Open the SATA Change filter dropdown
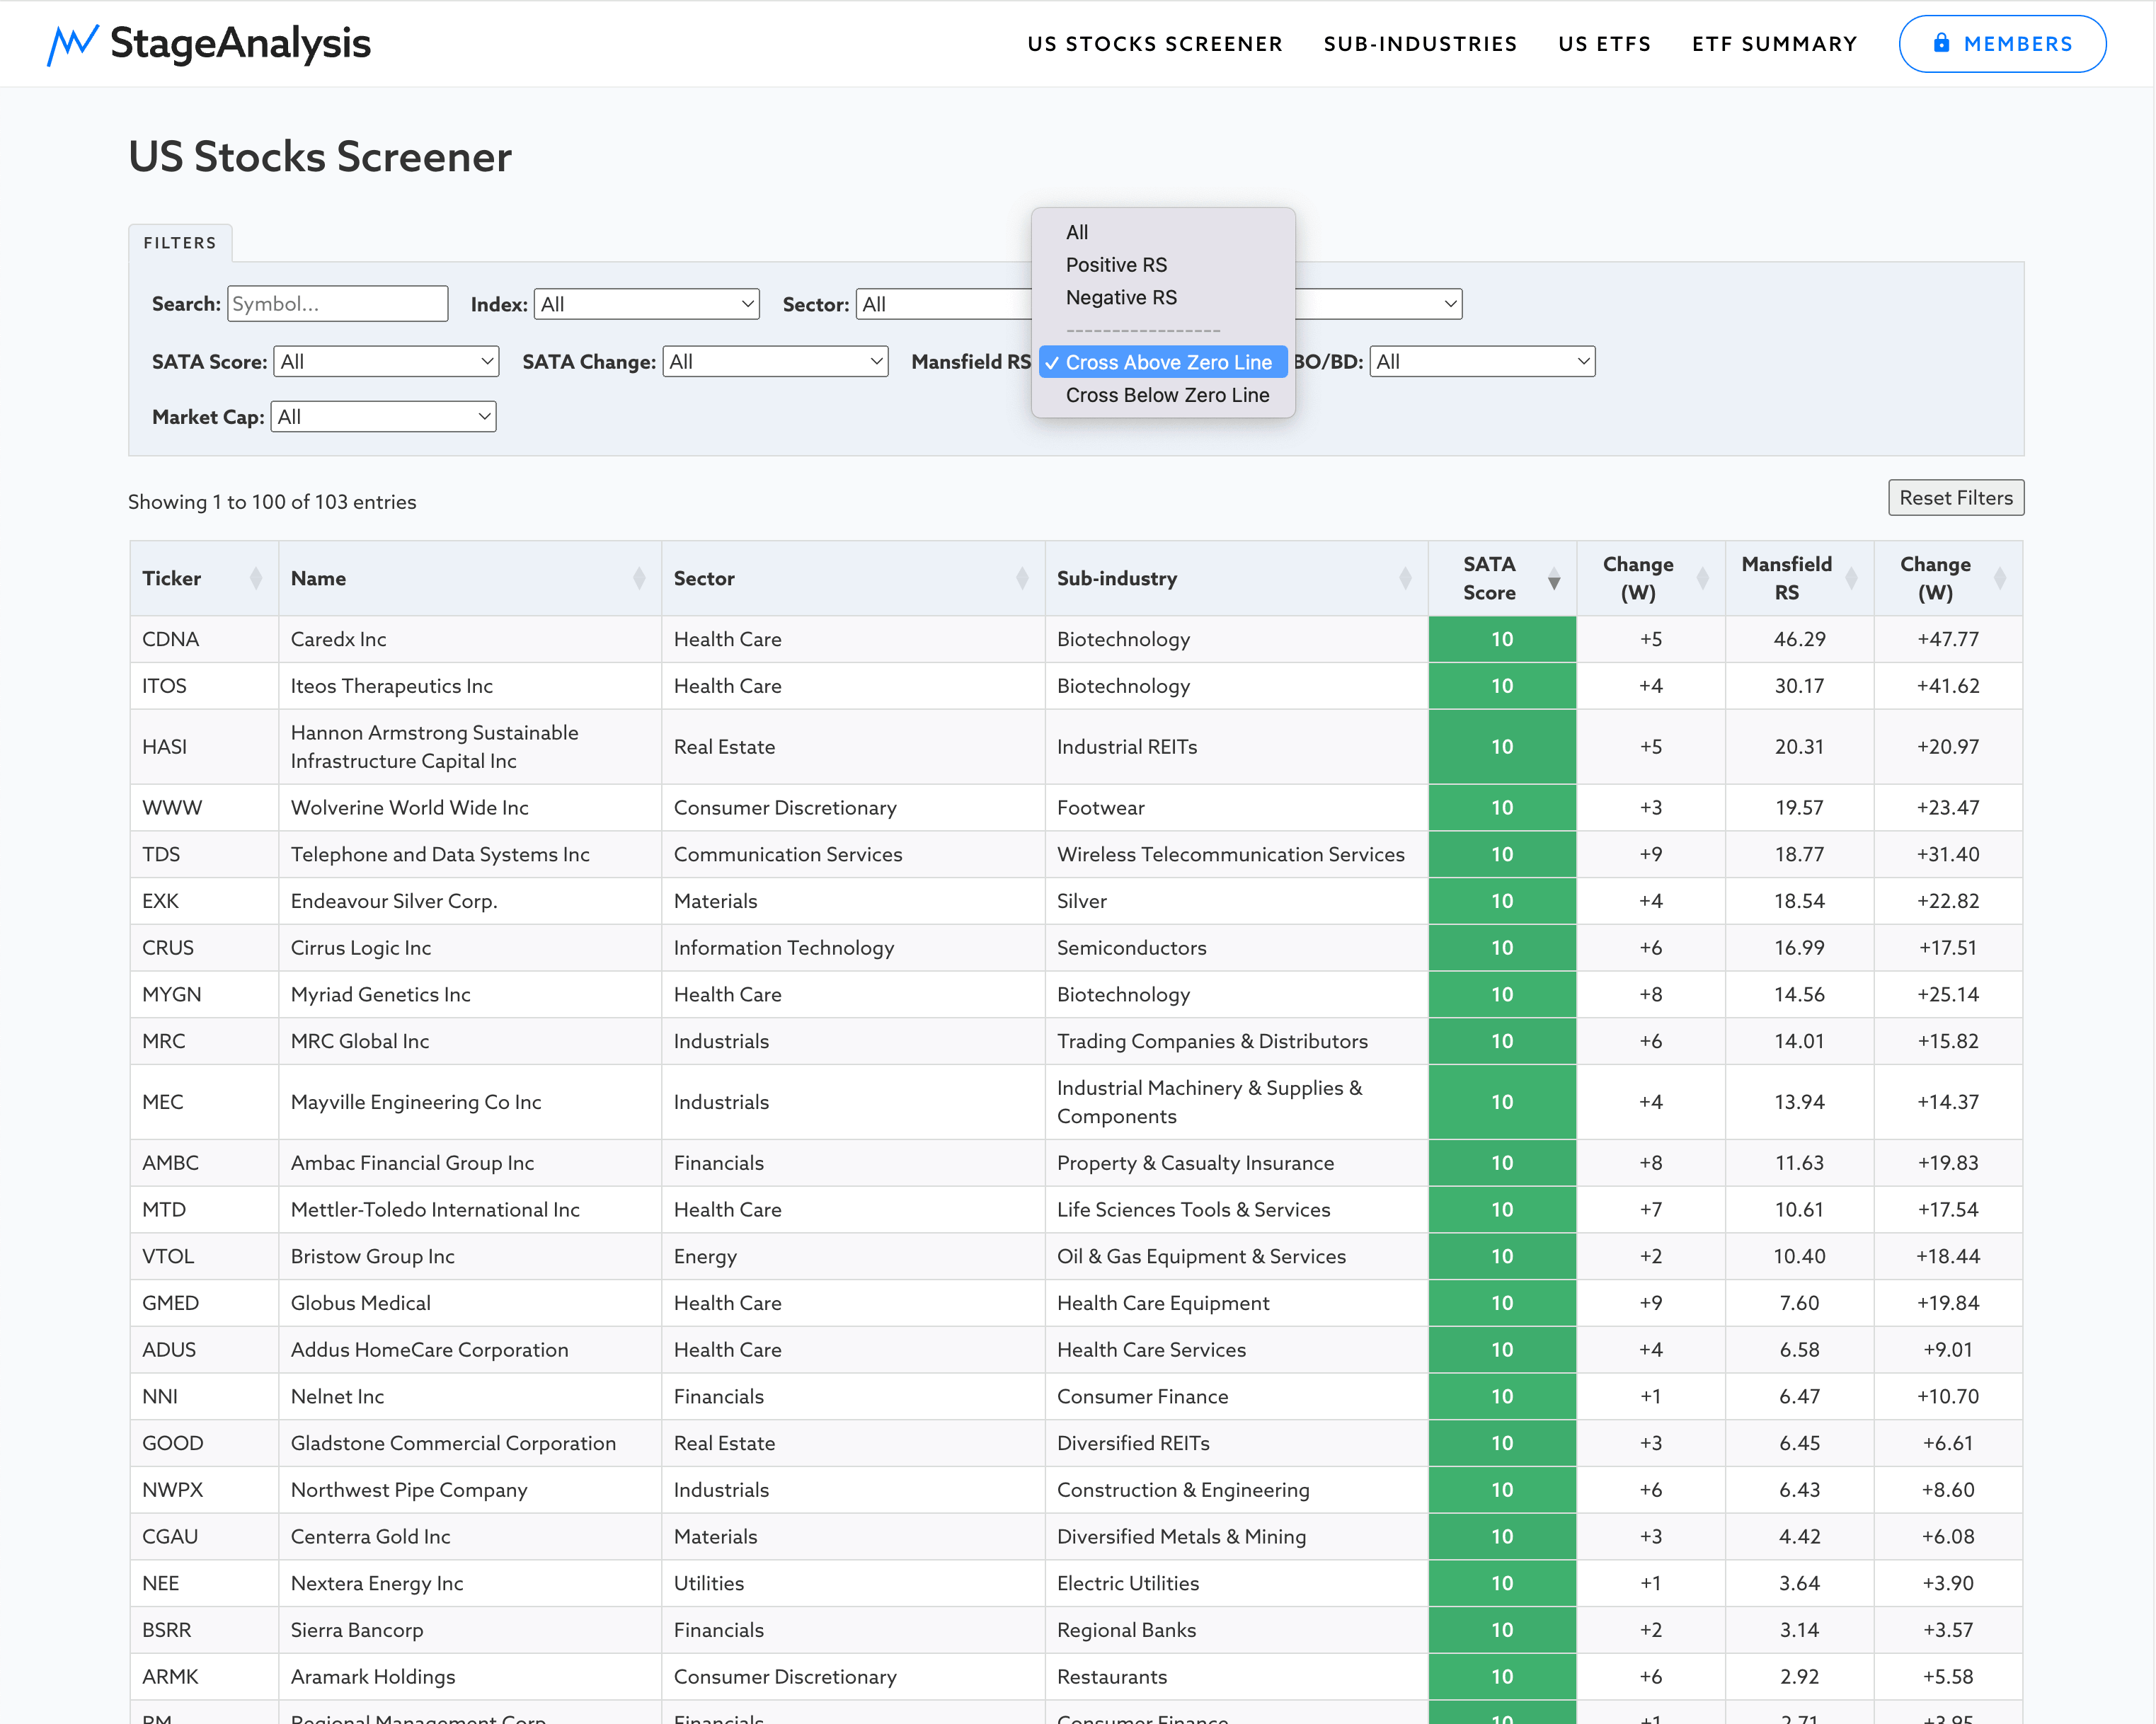Screen dimensions: 2156x1724 point(775,362)
